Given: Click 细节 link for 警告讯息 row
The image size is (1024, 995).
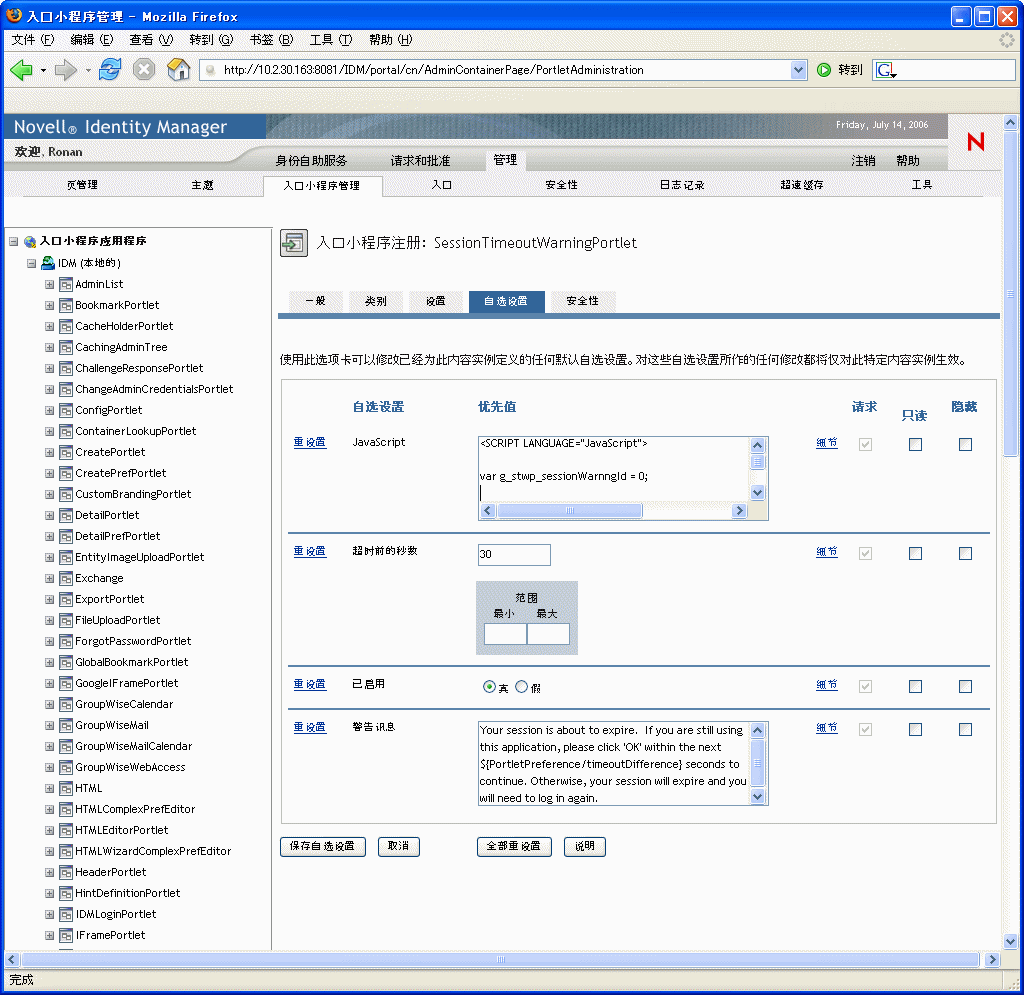Looking at the screenshot, I should (x=827, y=727).
